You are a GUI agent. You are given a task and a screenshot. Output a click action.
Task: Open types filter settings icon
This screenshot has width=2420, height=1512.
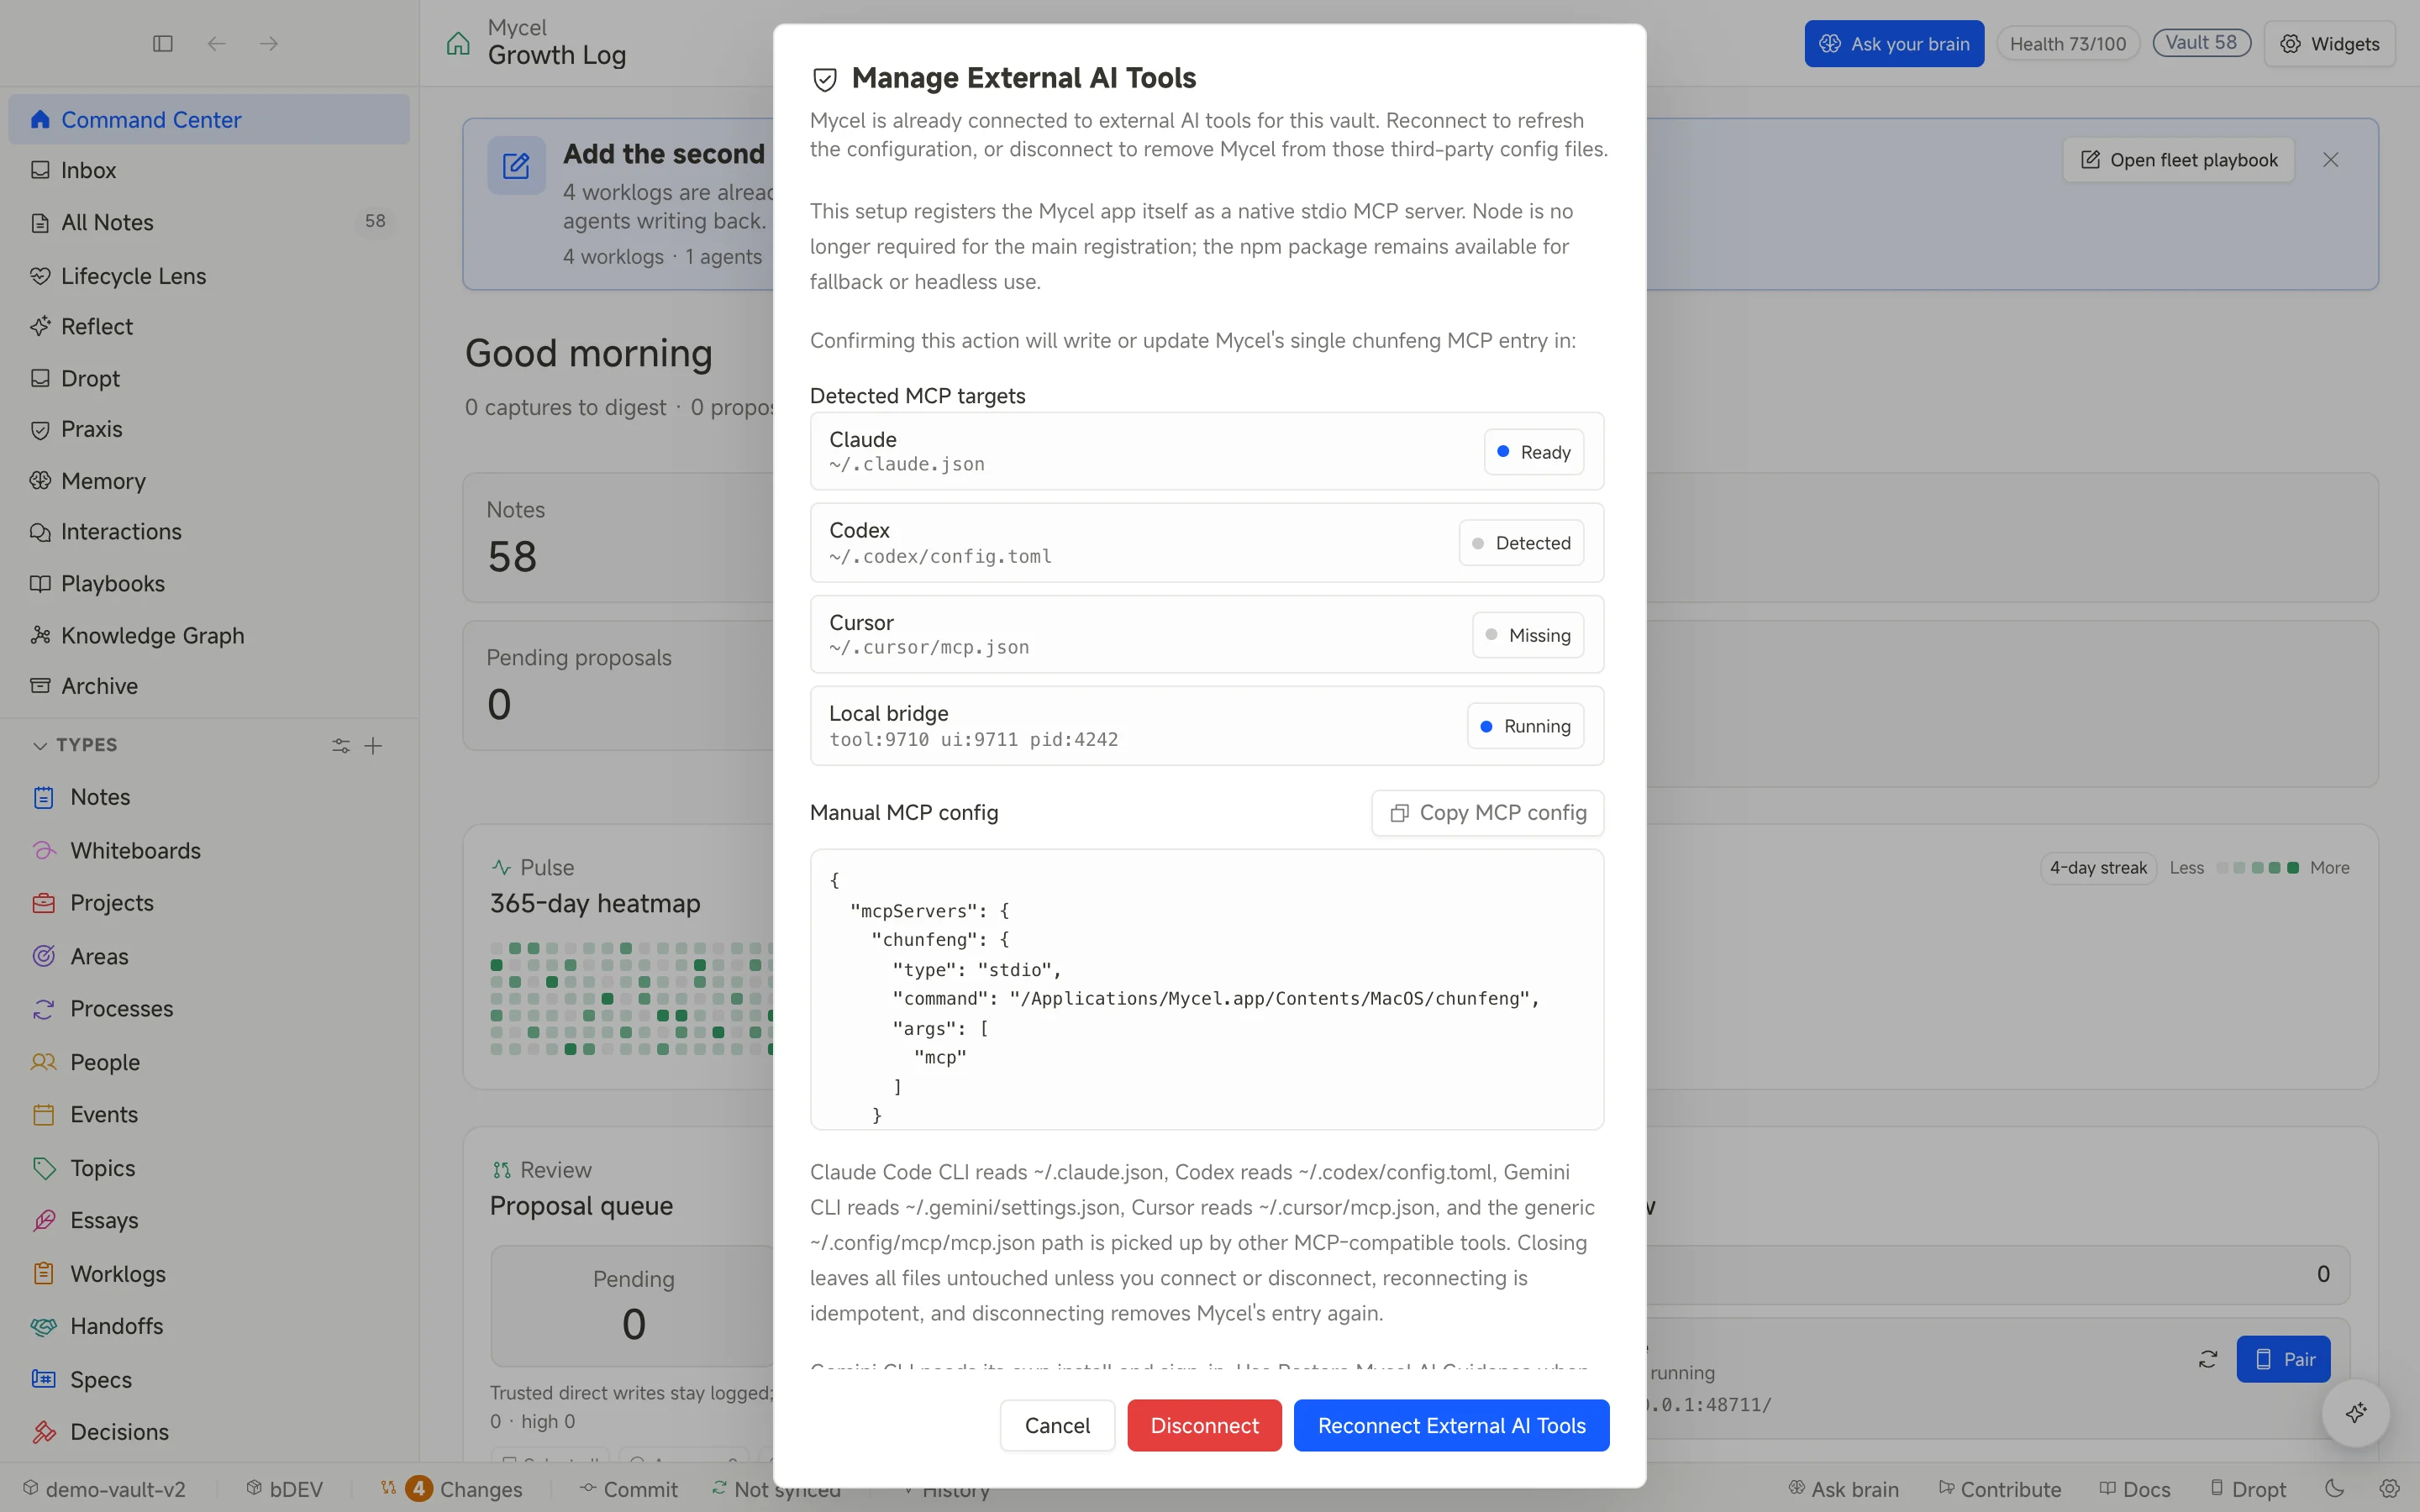341,746
